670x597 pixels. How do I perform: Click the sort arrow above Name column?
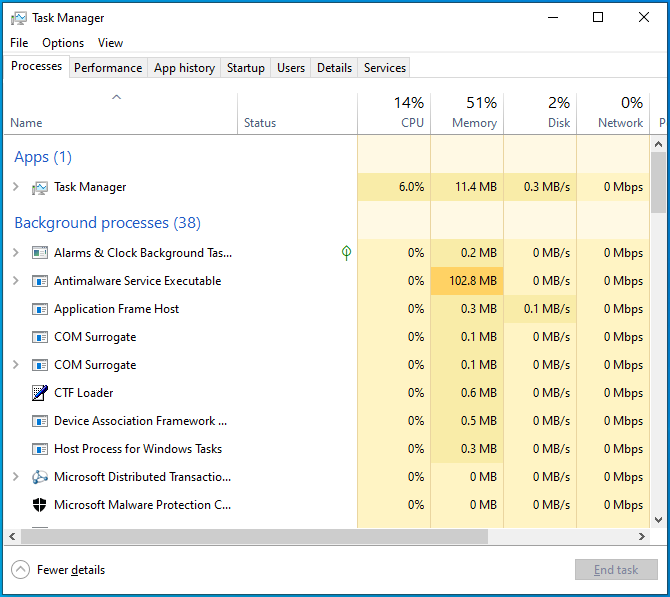tap(116, 97)
